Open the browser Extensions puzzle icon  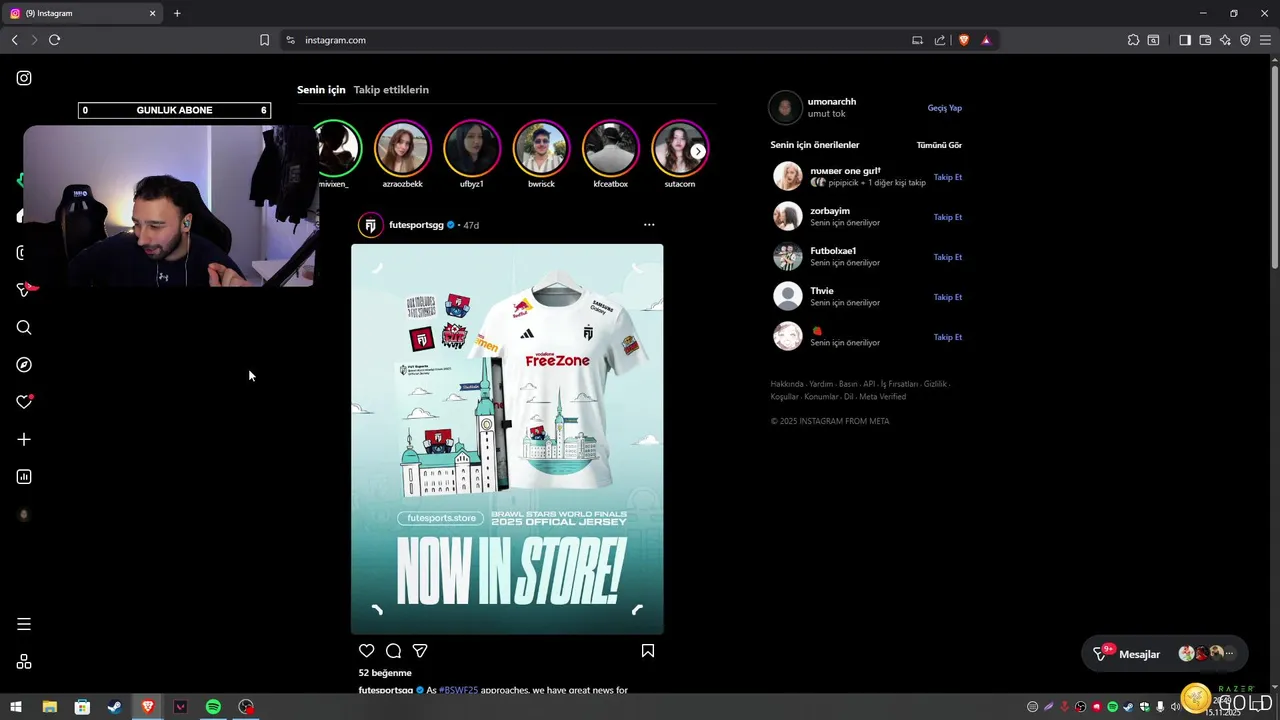[x=1133, y=40]
